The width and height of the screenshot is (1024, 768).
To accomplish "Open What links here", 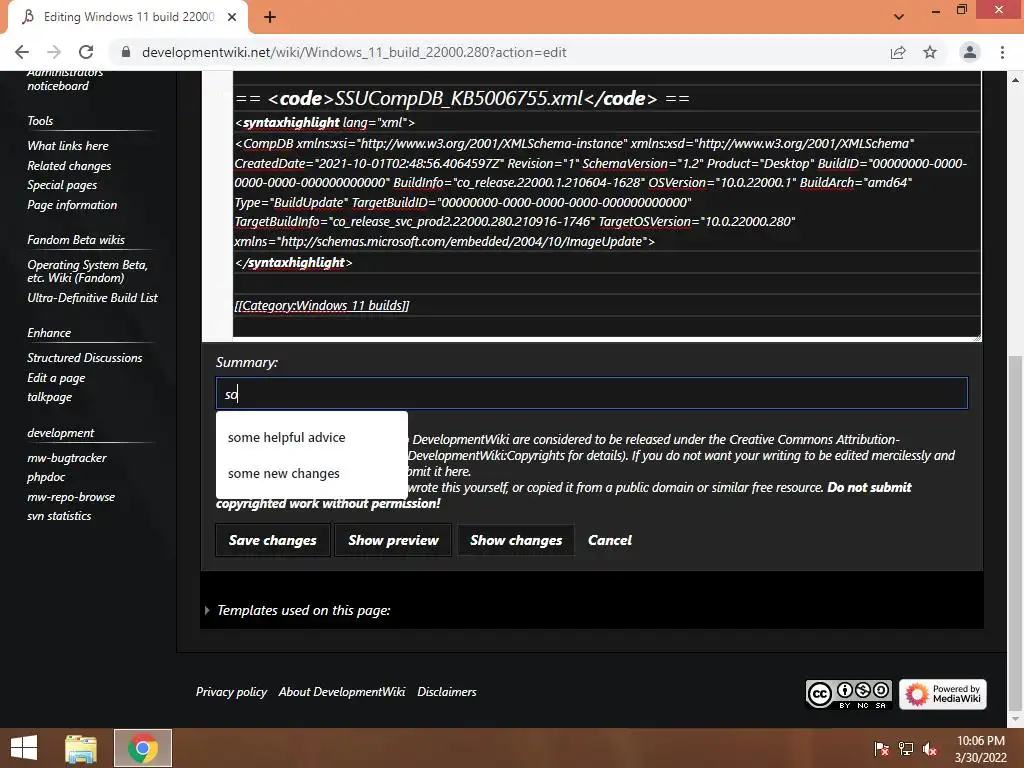I will pos(68,146).
